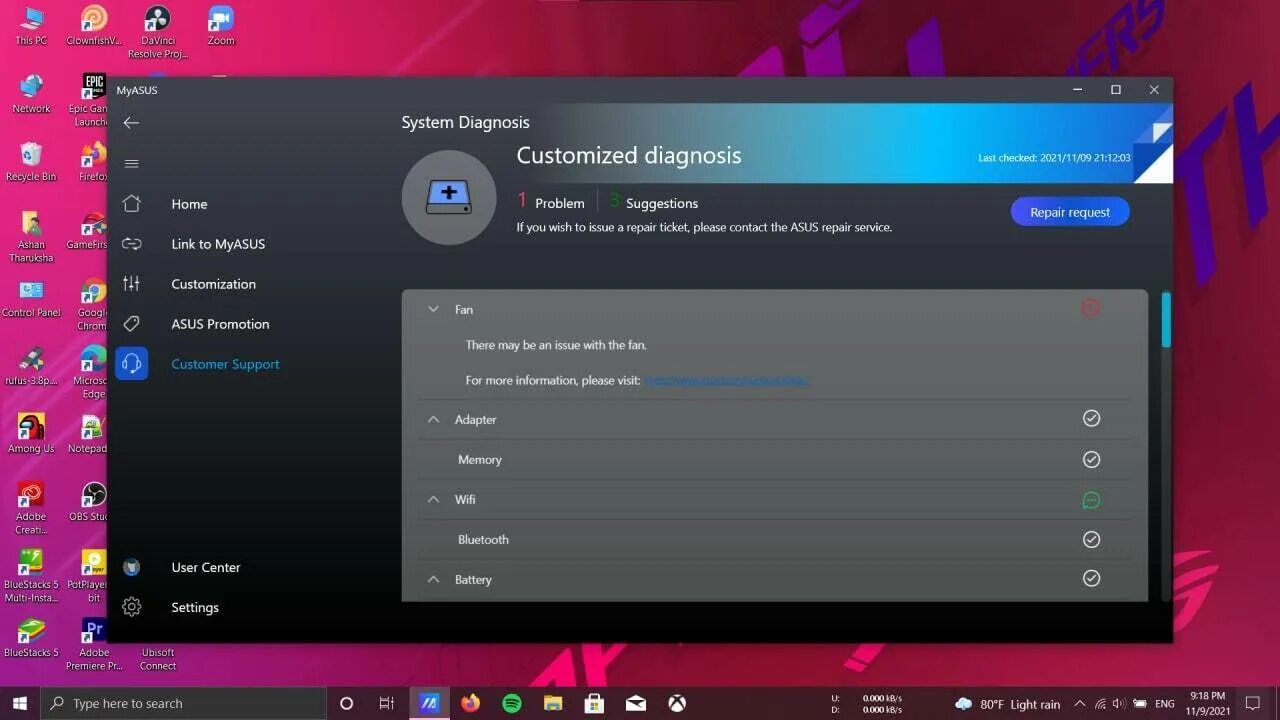Click the Home house icon
Image resolution: width=1280 pixels, height=720 pixels.
(131, 203)
